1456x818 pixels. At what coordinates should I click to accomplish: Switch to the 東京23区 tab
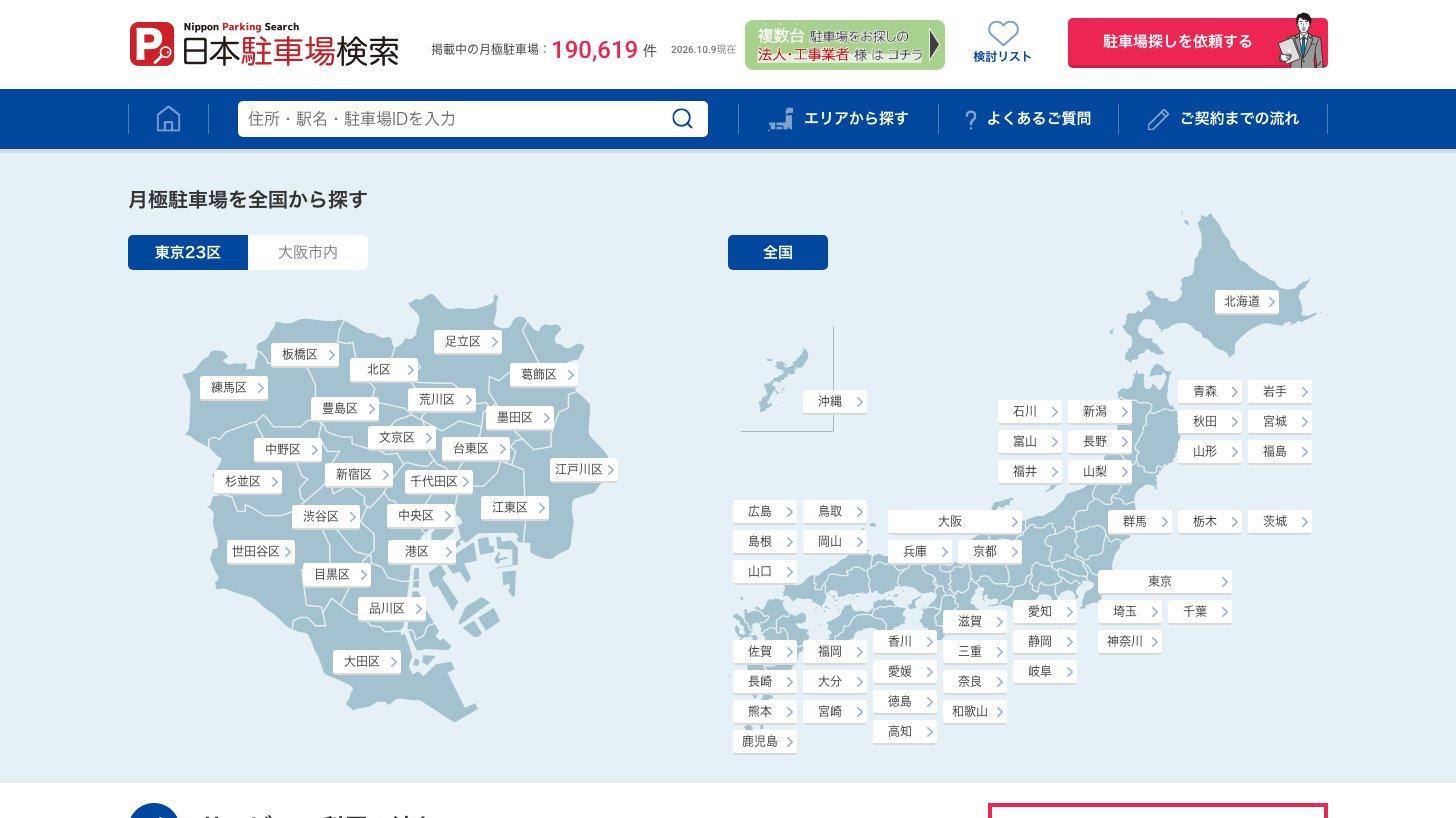[x=188, y=252]
